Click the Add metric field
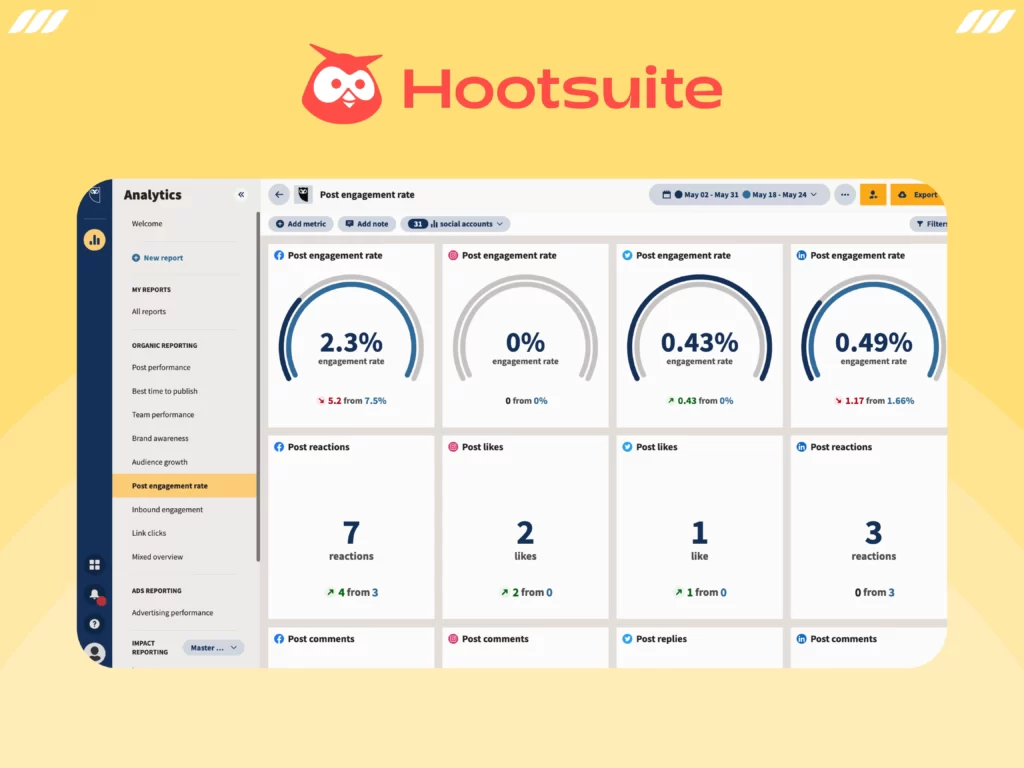Image resolution: width=1024 pixels, height=768 pixels. 300,224
